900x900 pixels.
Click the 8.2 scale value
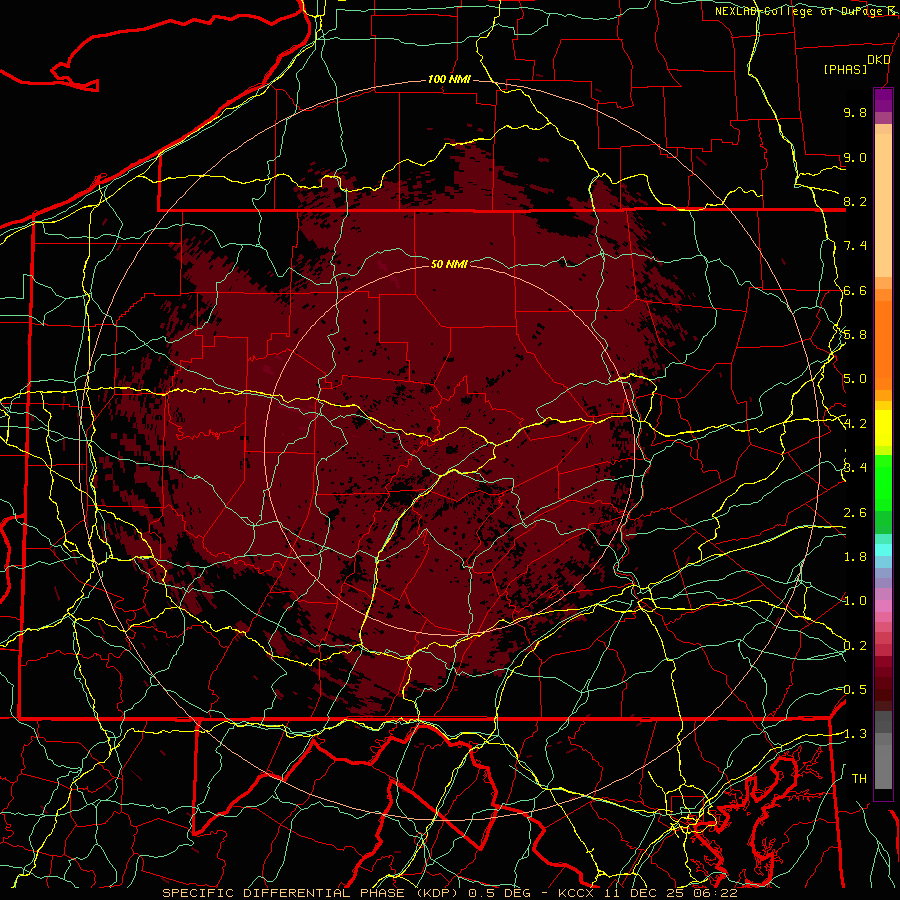855,201
